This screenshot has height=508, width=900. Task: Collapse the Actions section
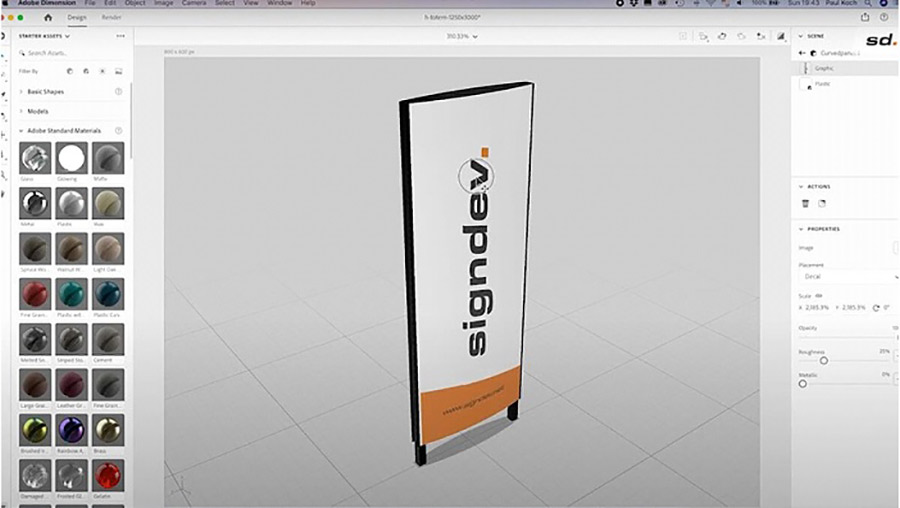click(x=801, y=187)
